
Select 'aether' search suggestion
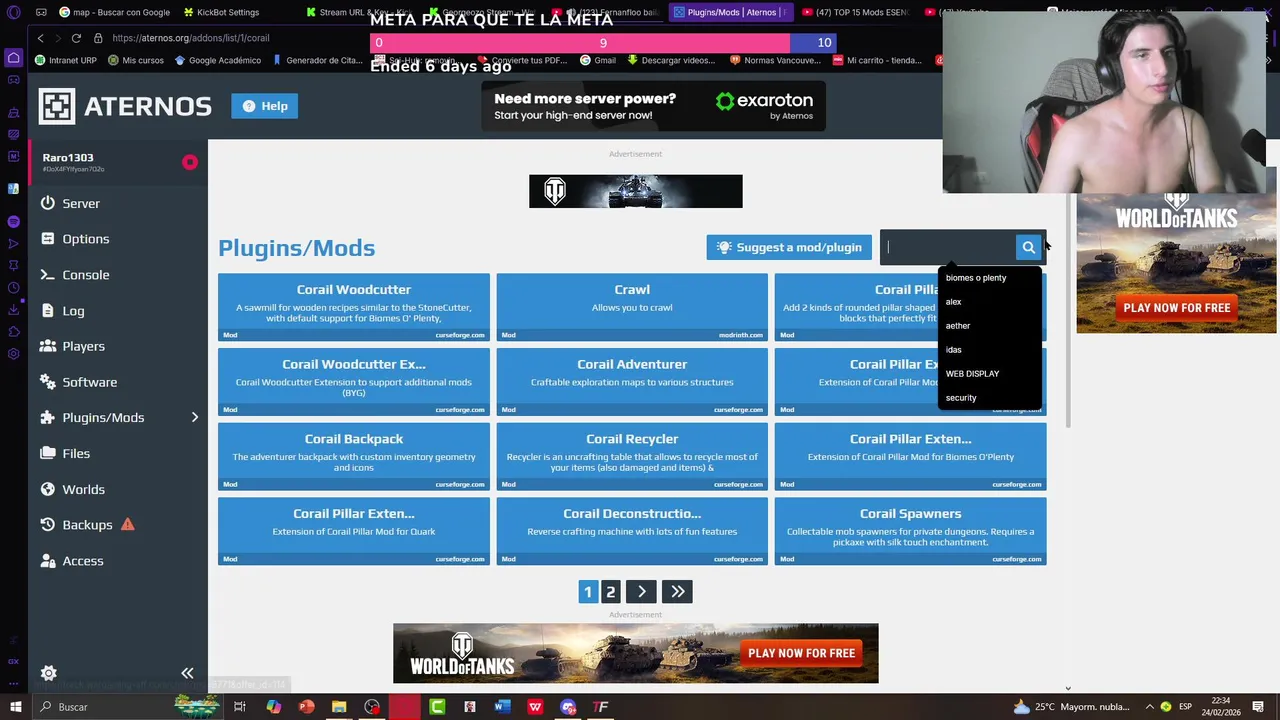point(958,326)
